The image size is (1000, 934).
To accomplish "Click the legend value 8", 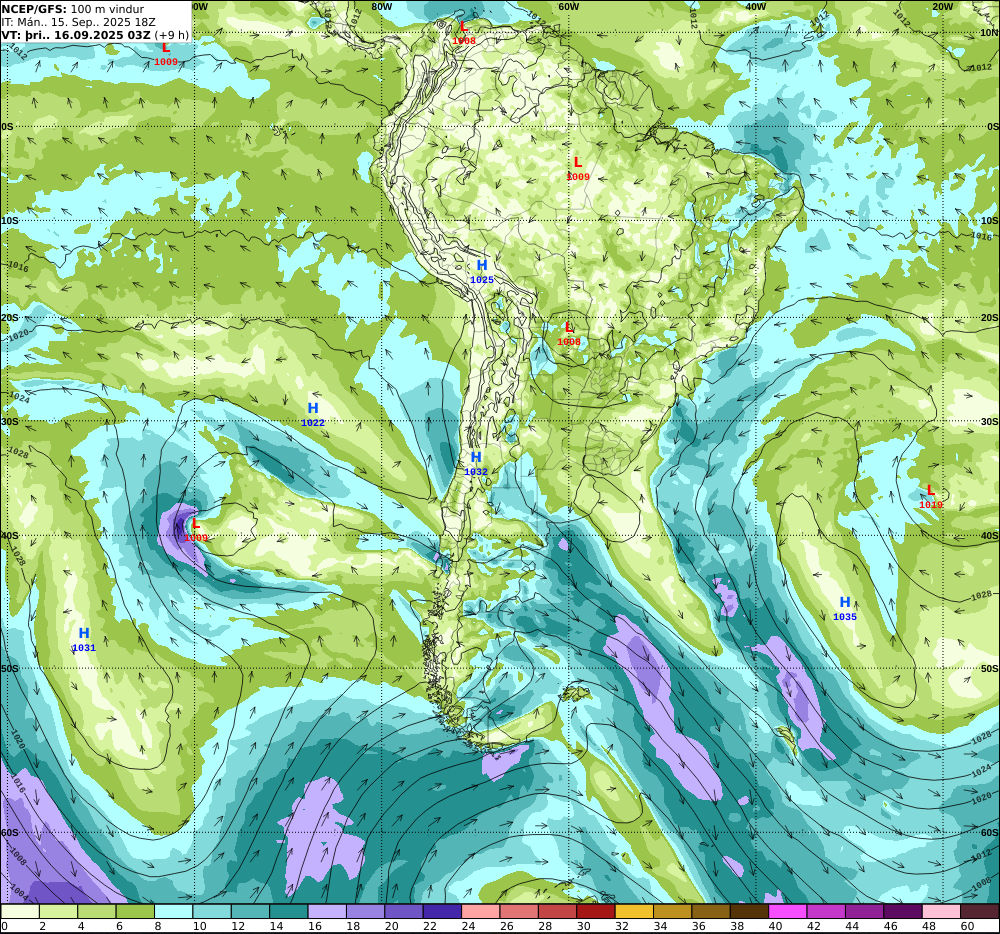I will [x=158, y=926].
